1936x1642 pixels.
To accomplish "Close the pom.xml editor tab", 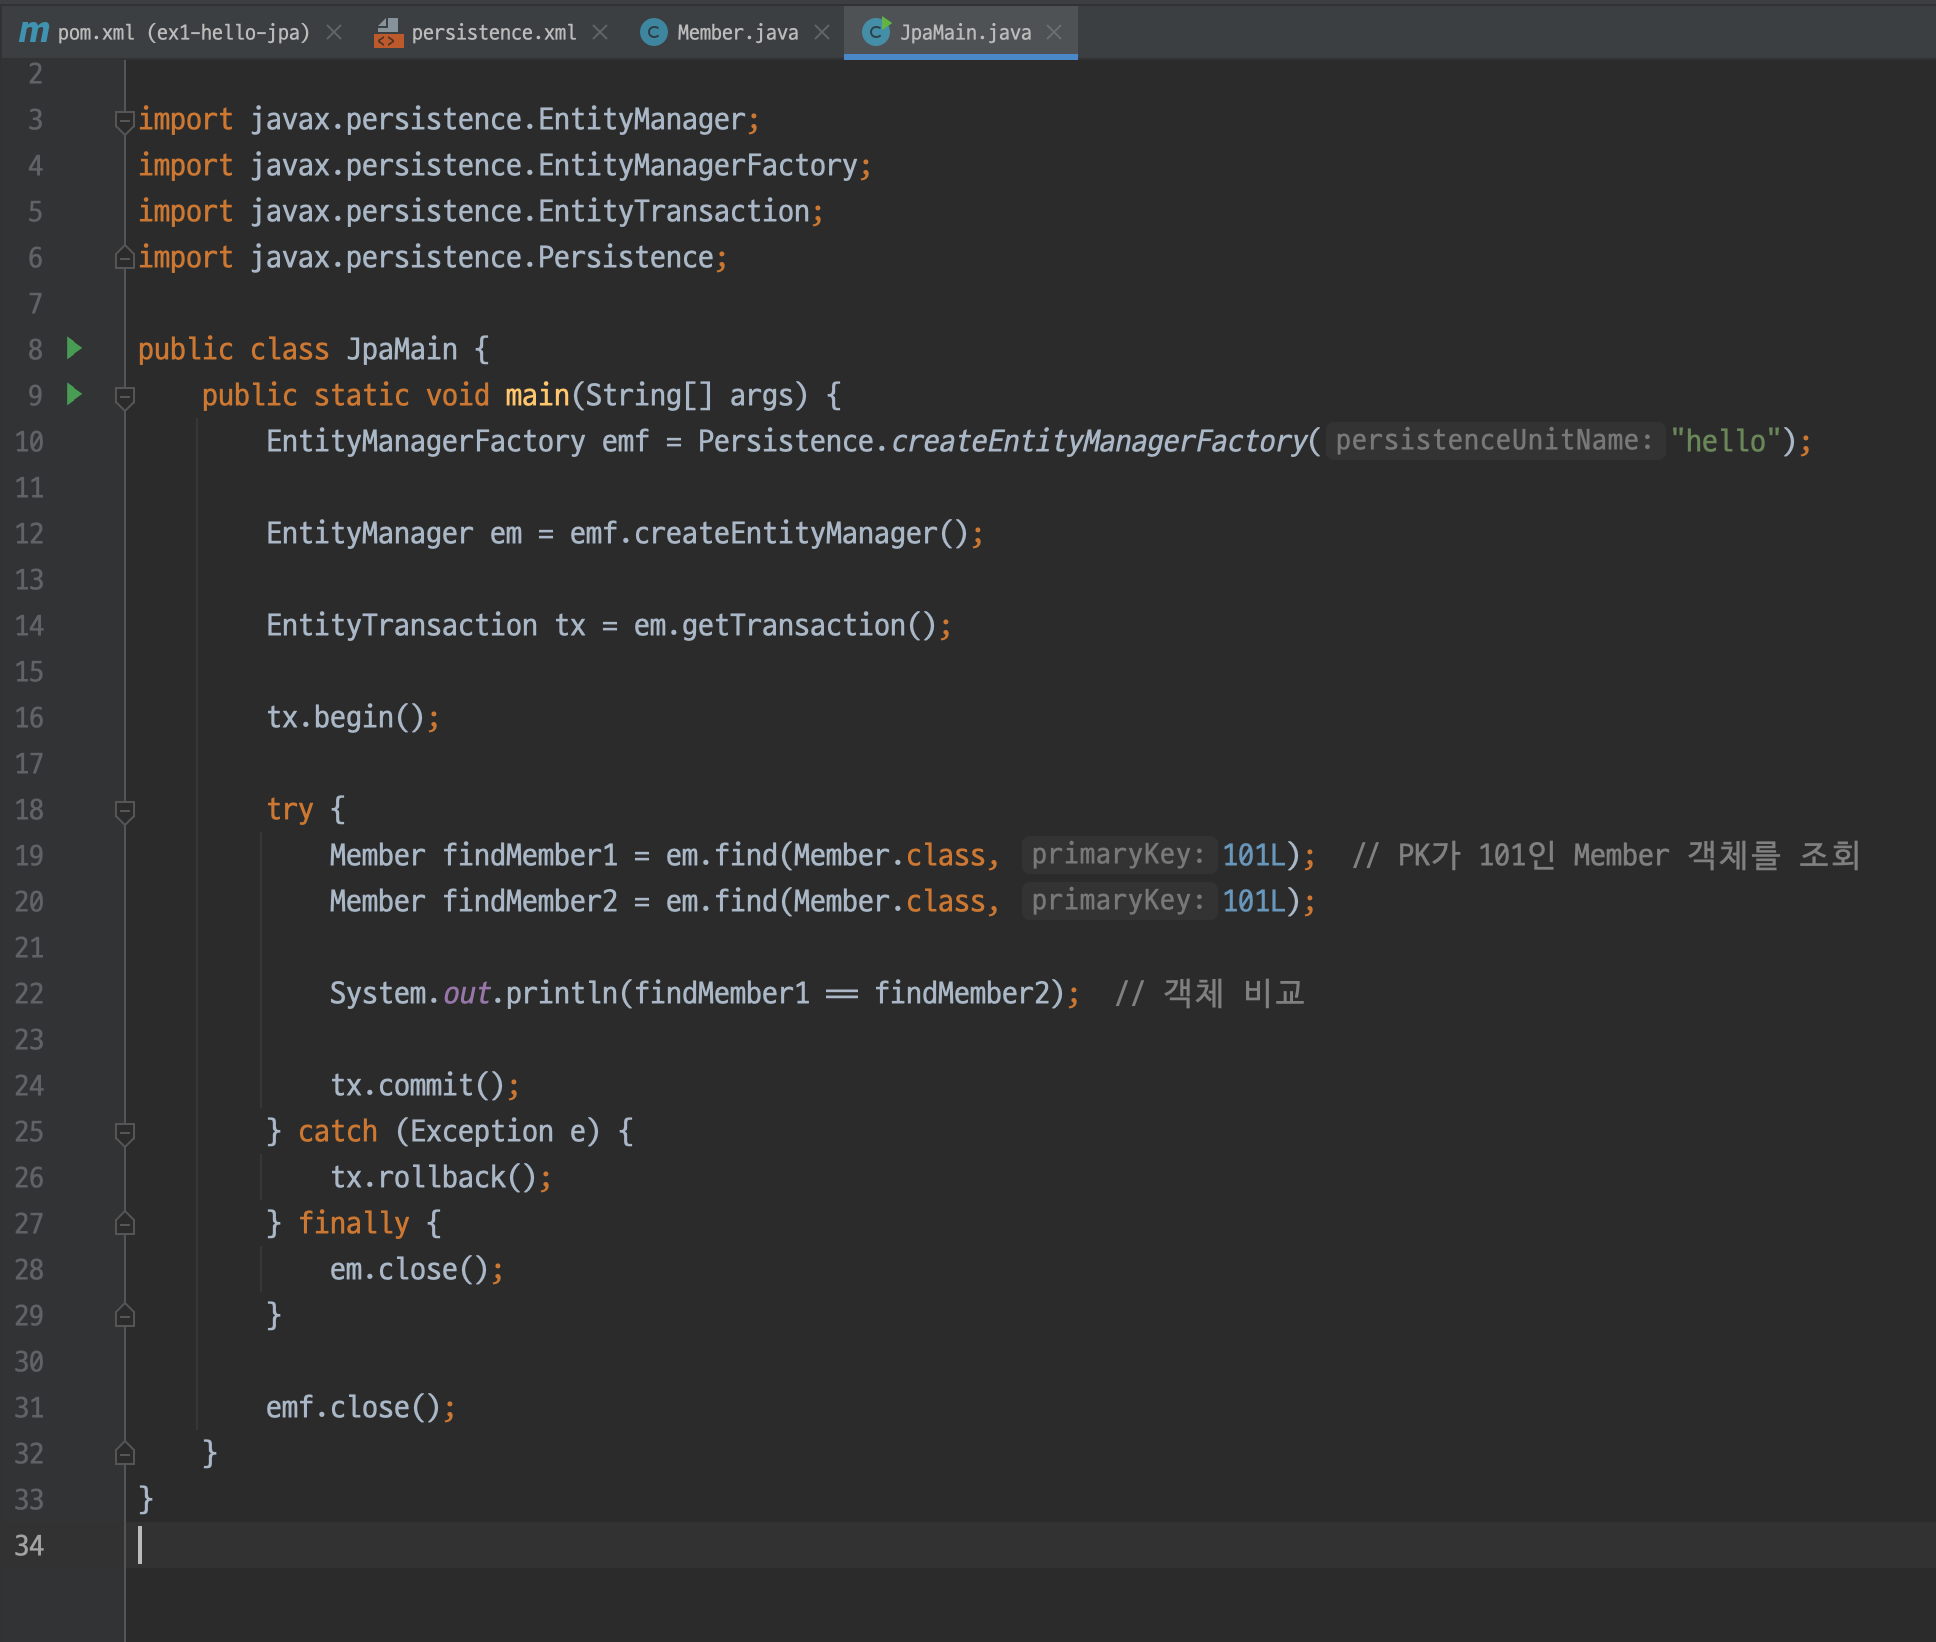I will tap(334, 32).
